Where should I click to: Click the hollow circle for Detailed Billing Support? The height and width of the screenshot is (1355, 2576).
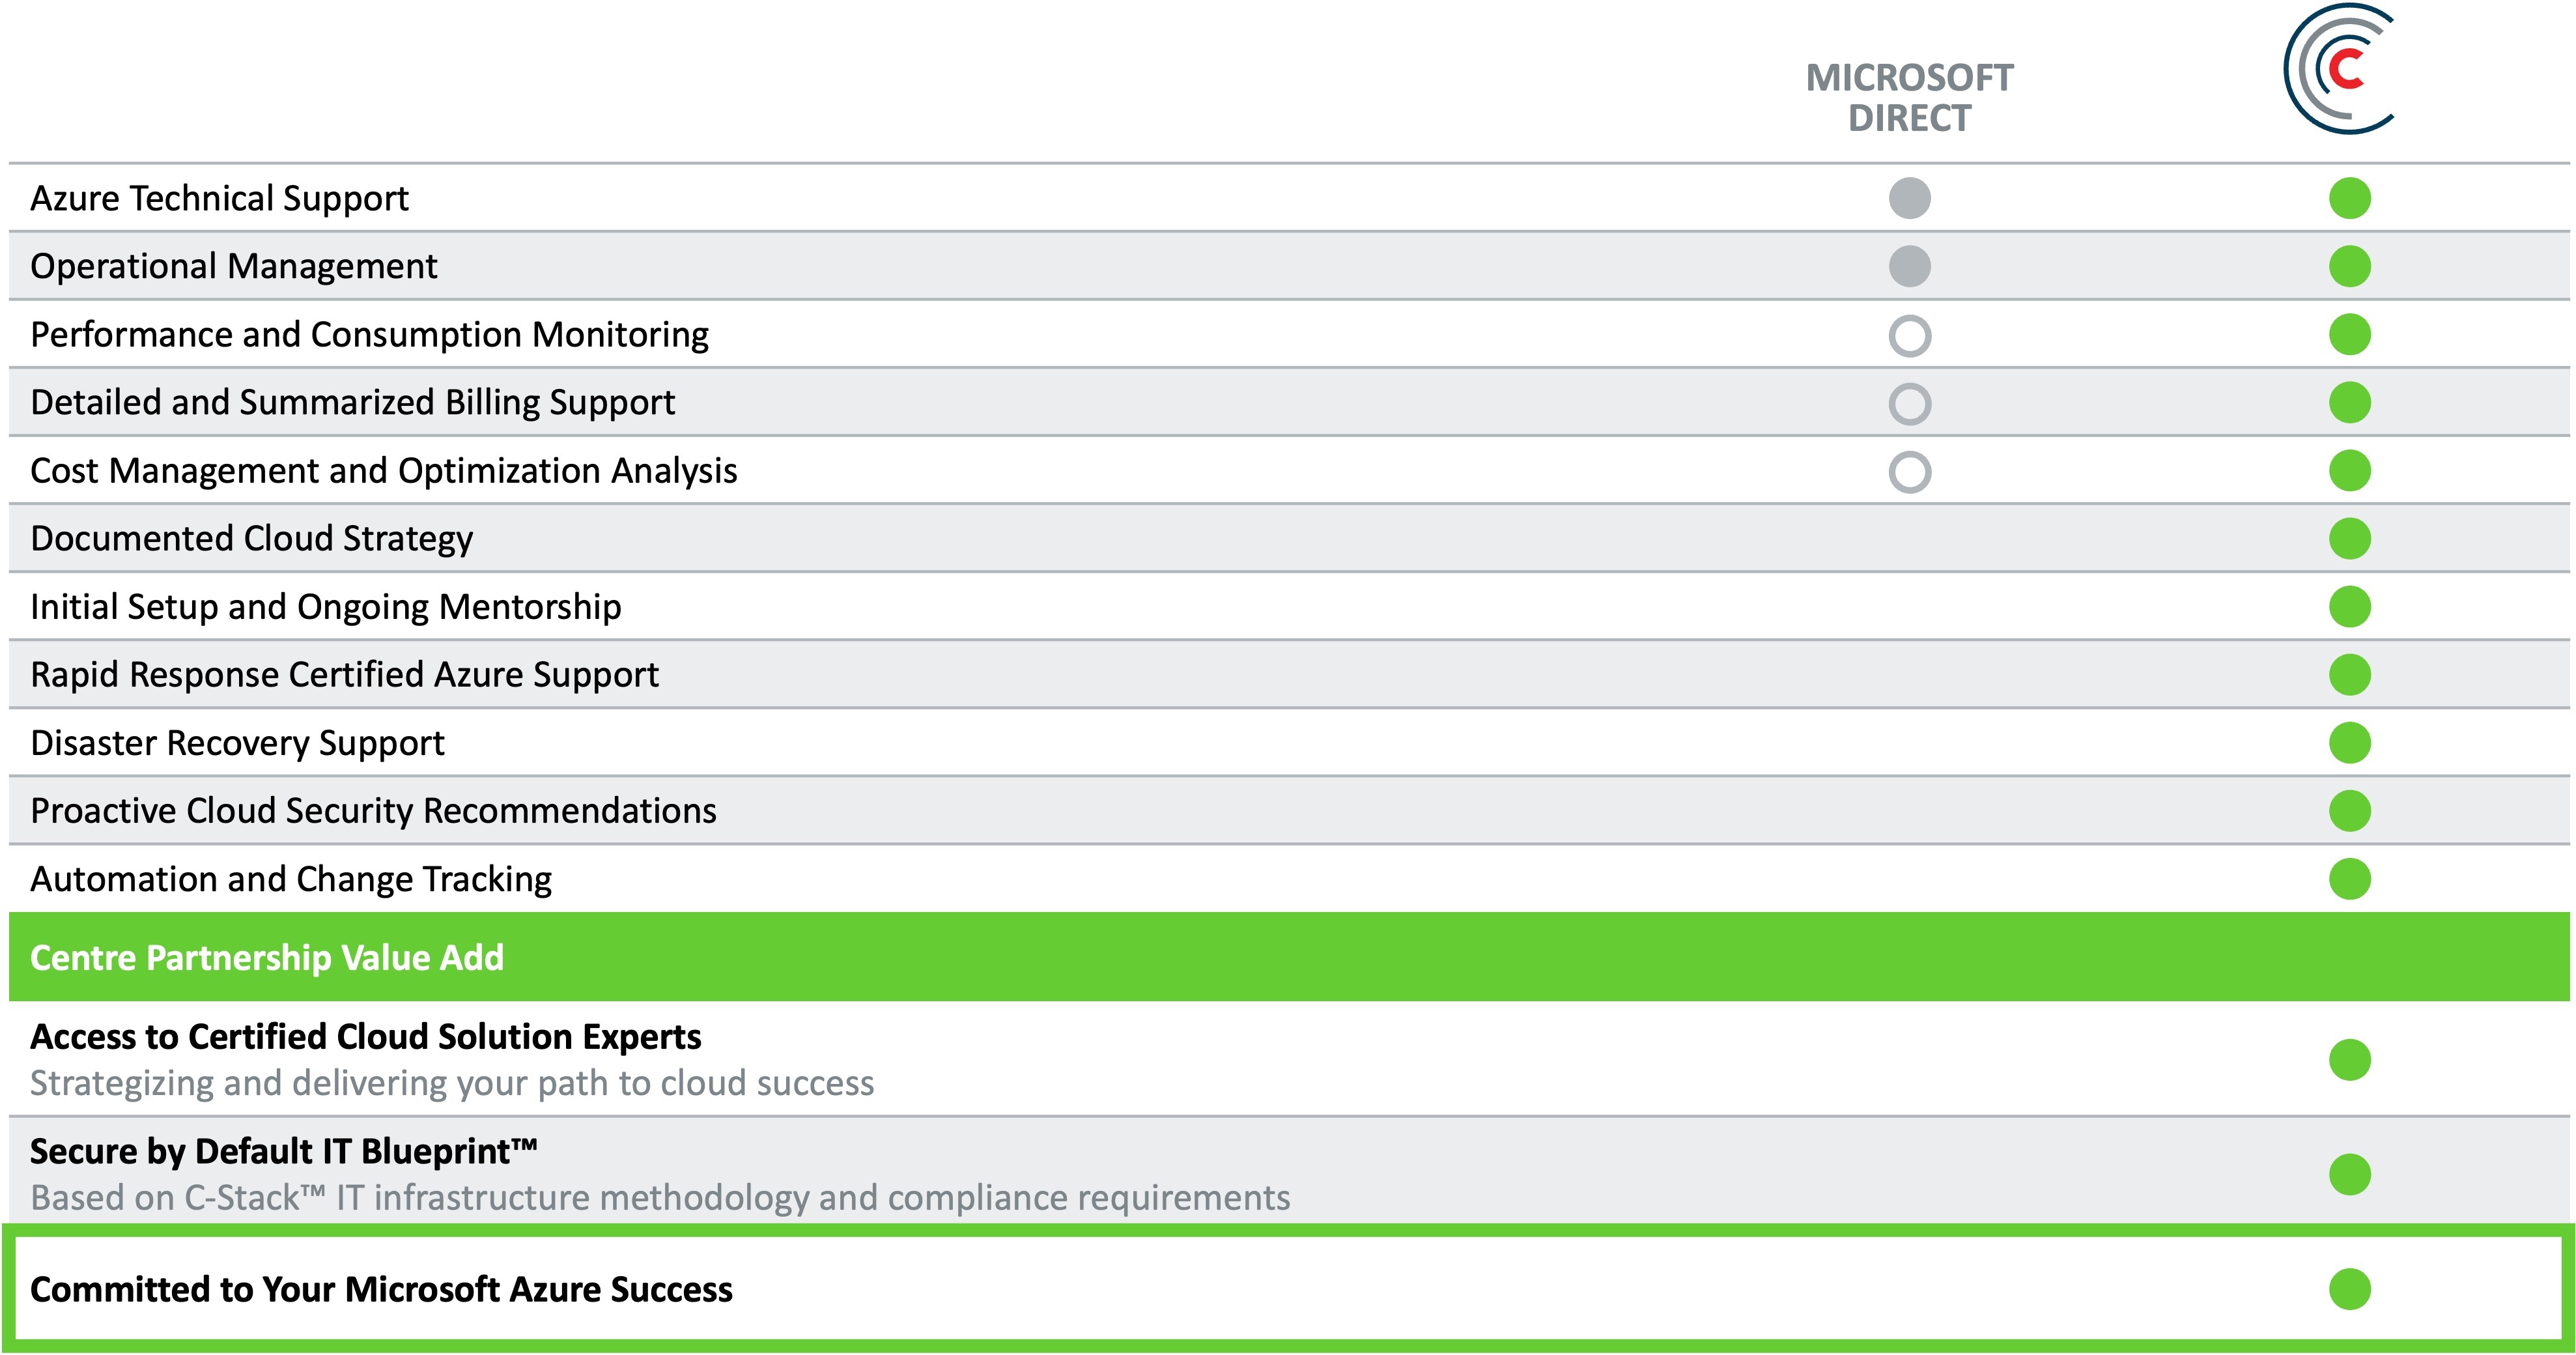pyautogui.click(x=1909, y=404)
